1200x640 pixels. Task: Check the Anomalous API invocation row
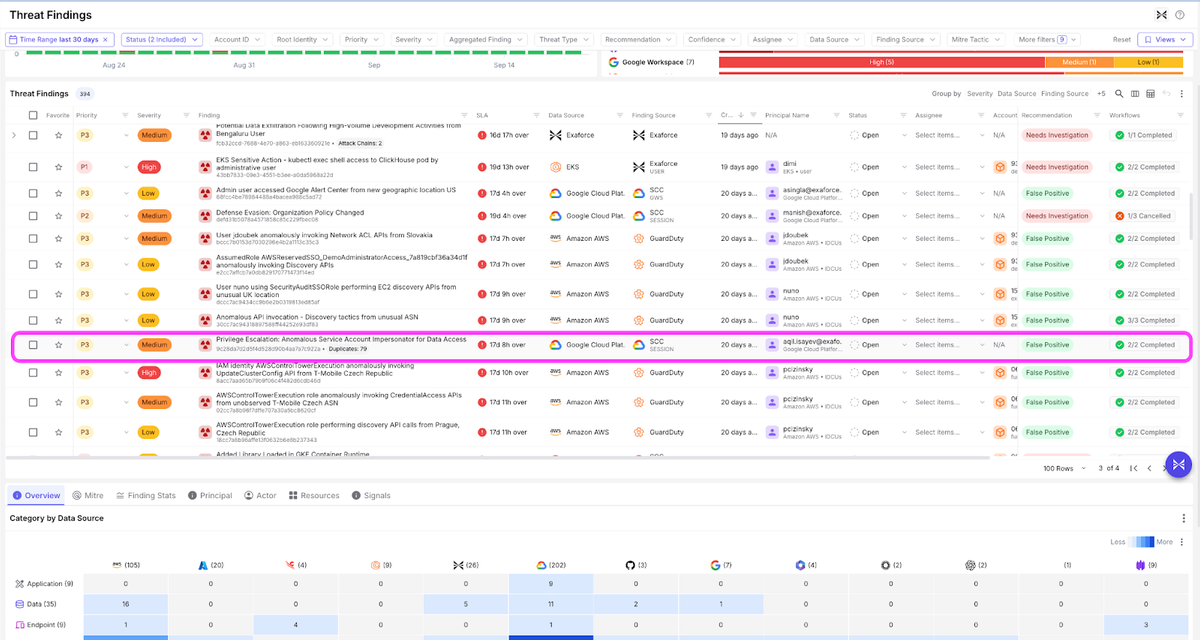[x=33, y=320]
